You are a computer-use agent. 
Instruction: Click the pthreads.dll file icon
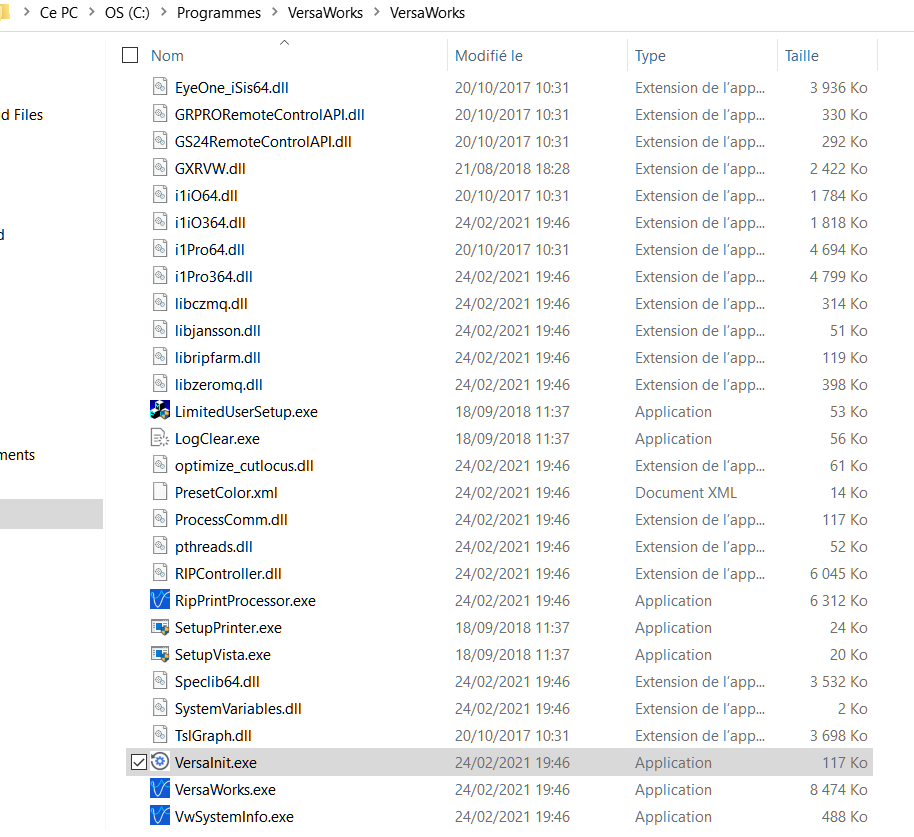coord(160,546)
